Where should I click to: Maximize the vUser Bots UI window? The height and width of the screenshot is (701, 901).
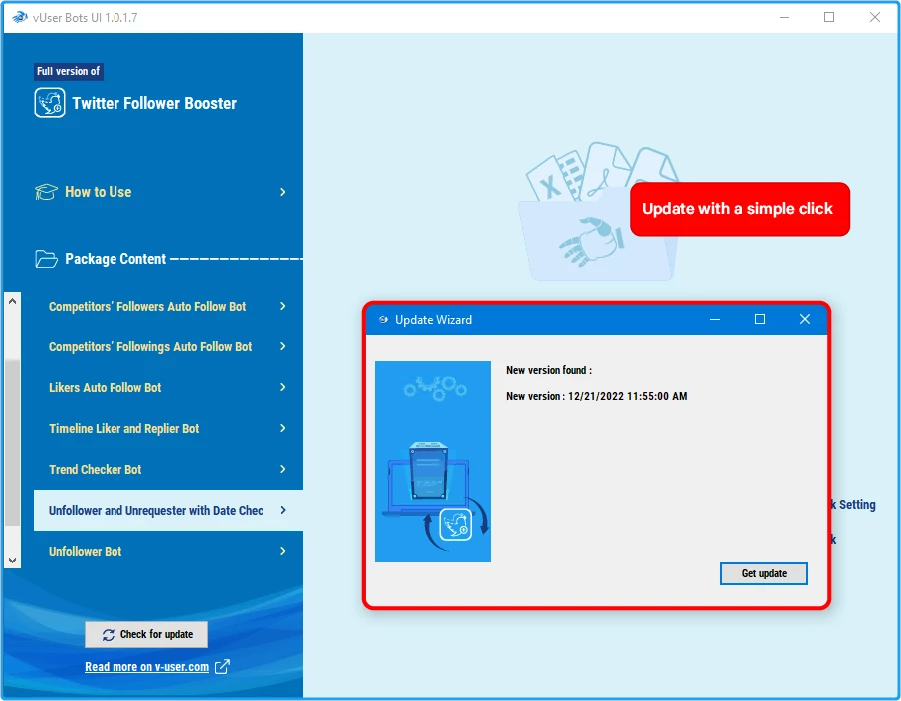(x=829, y=17)
